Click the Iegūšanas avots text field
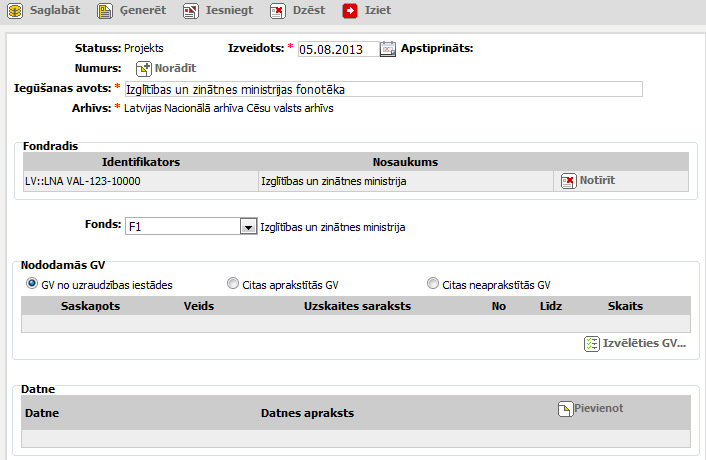Screen dimensions: 706x460 pos(381,89)
